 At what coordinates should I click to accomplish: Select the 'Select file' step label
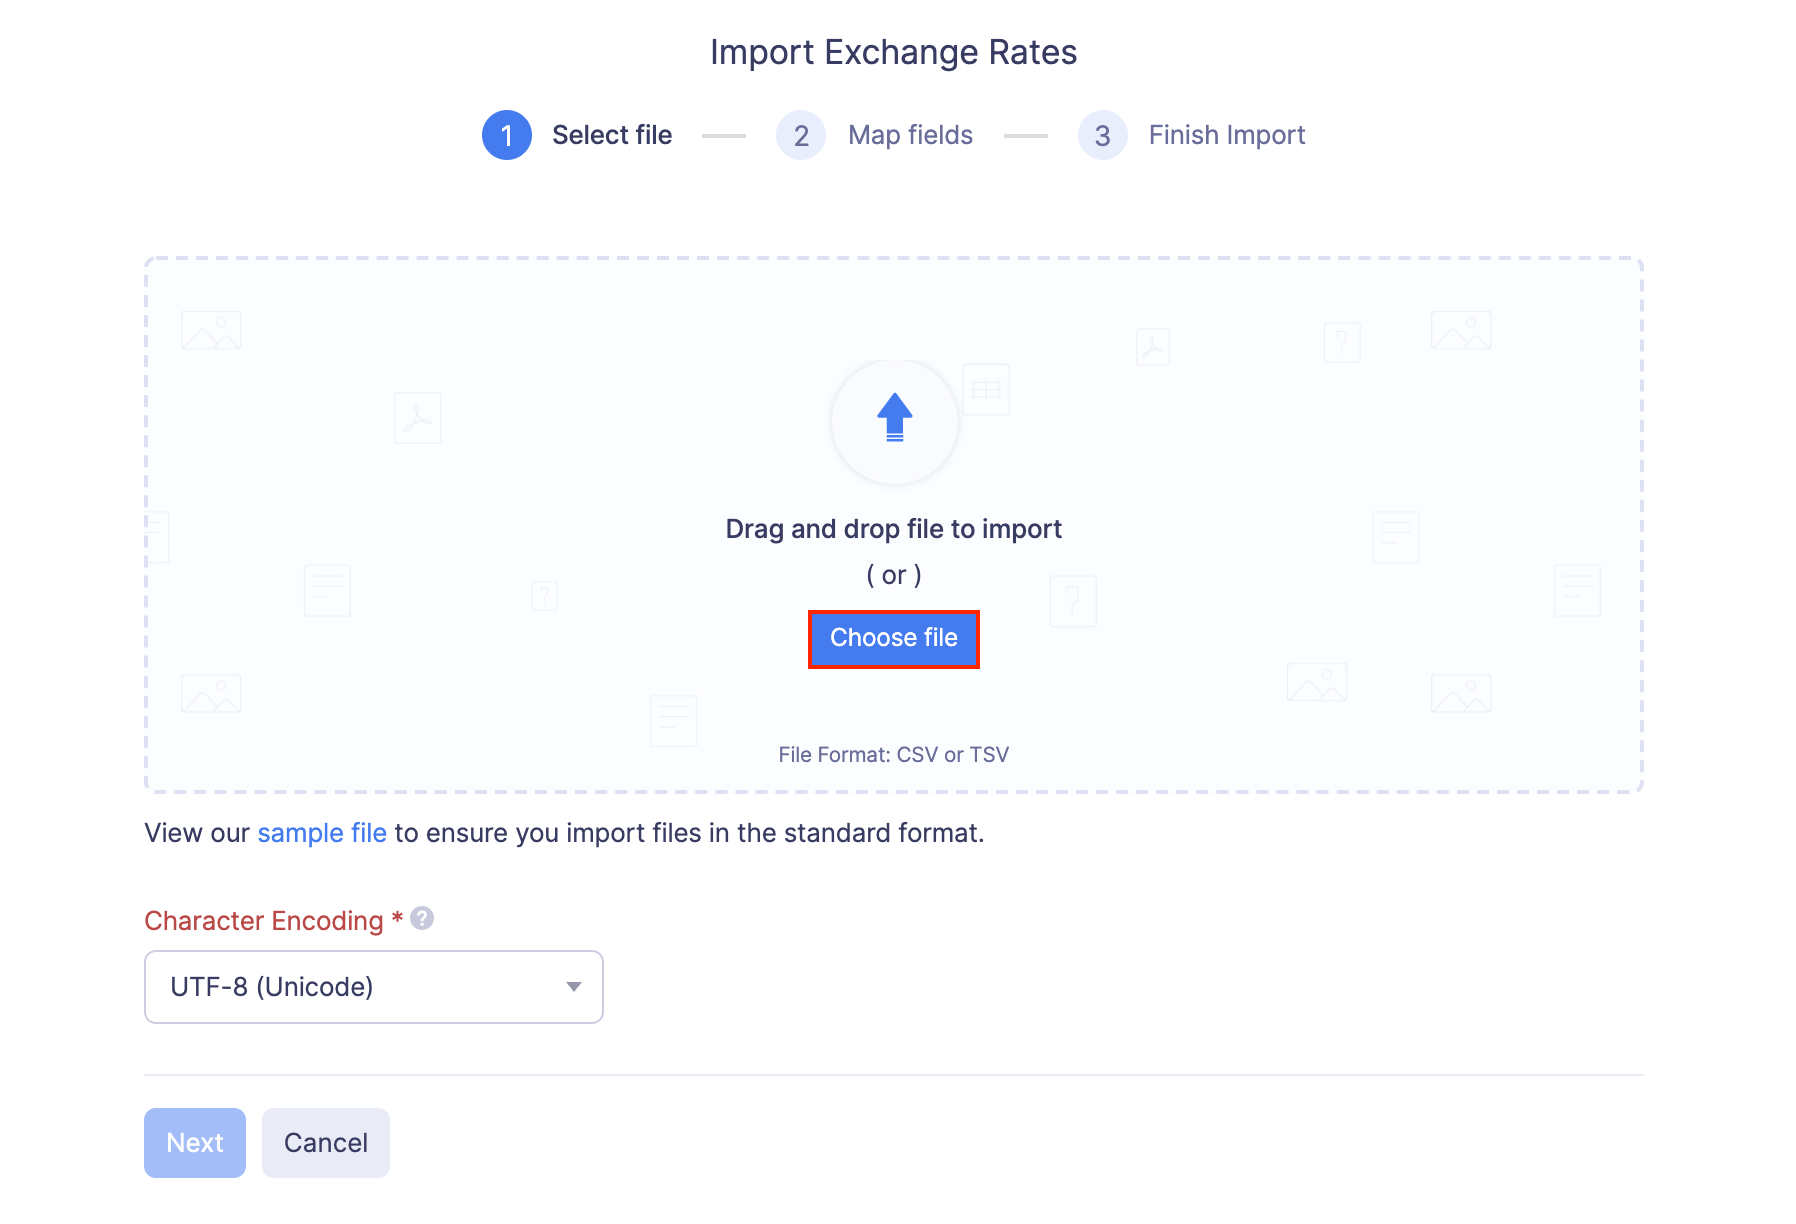point(612,134)
